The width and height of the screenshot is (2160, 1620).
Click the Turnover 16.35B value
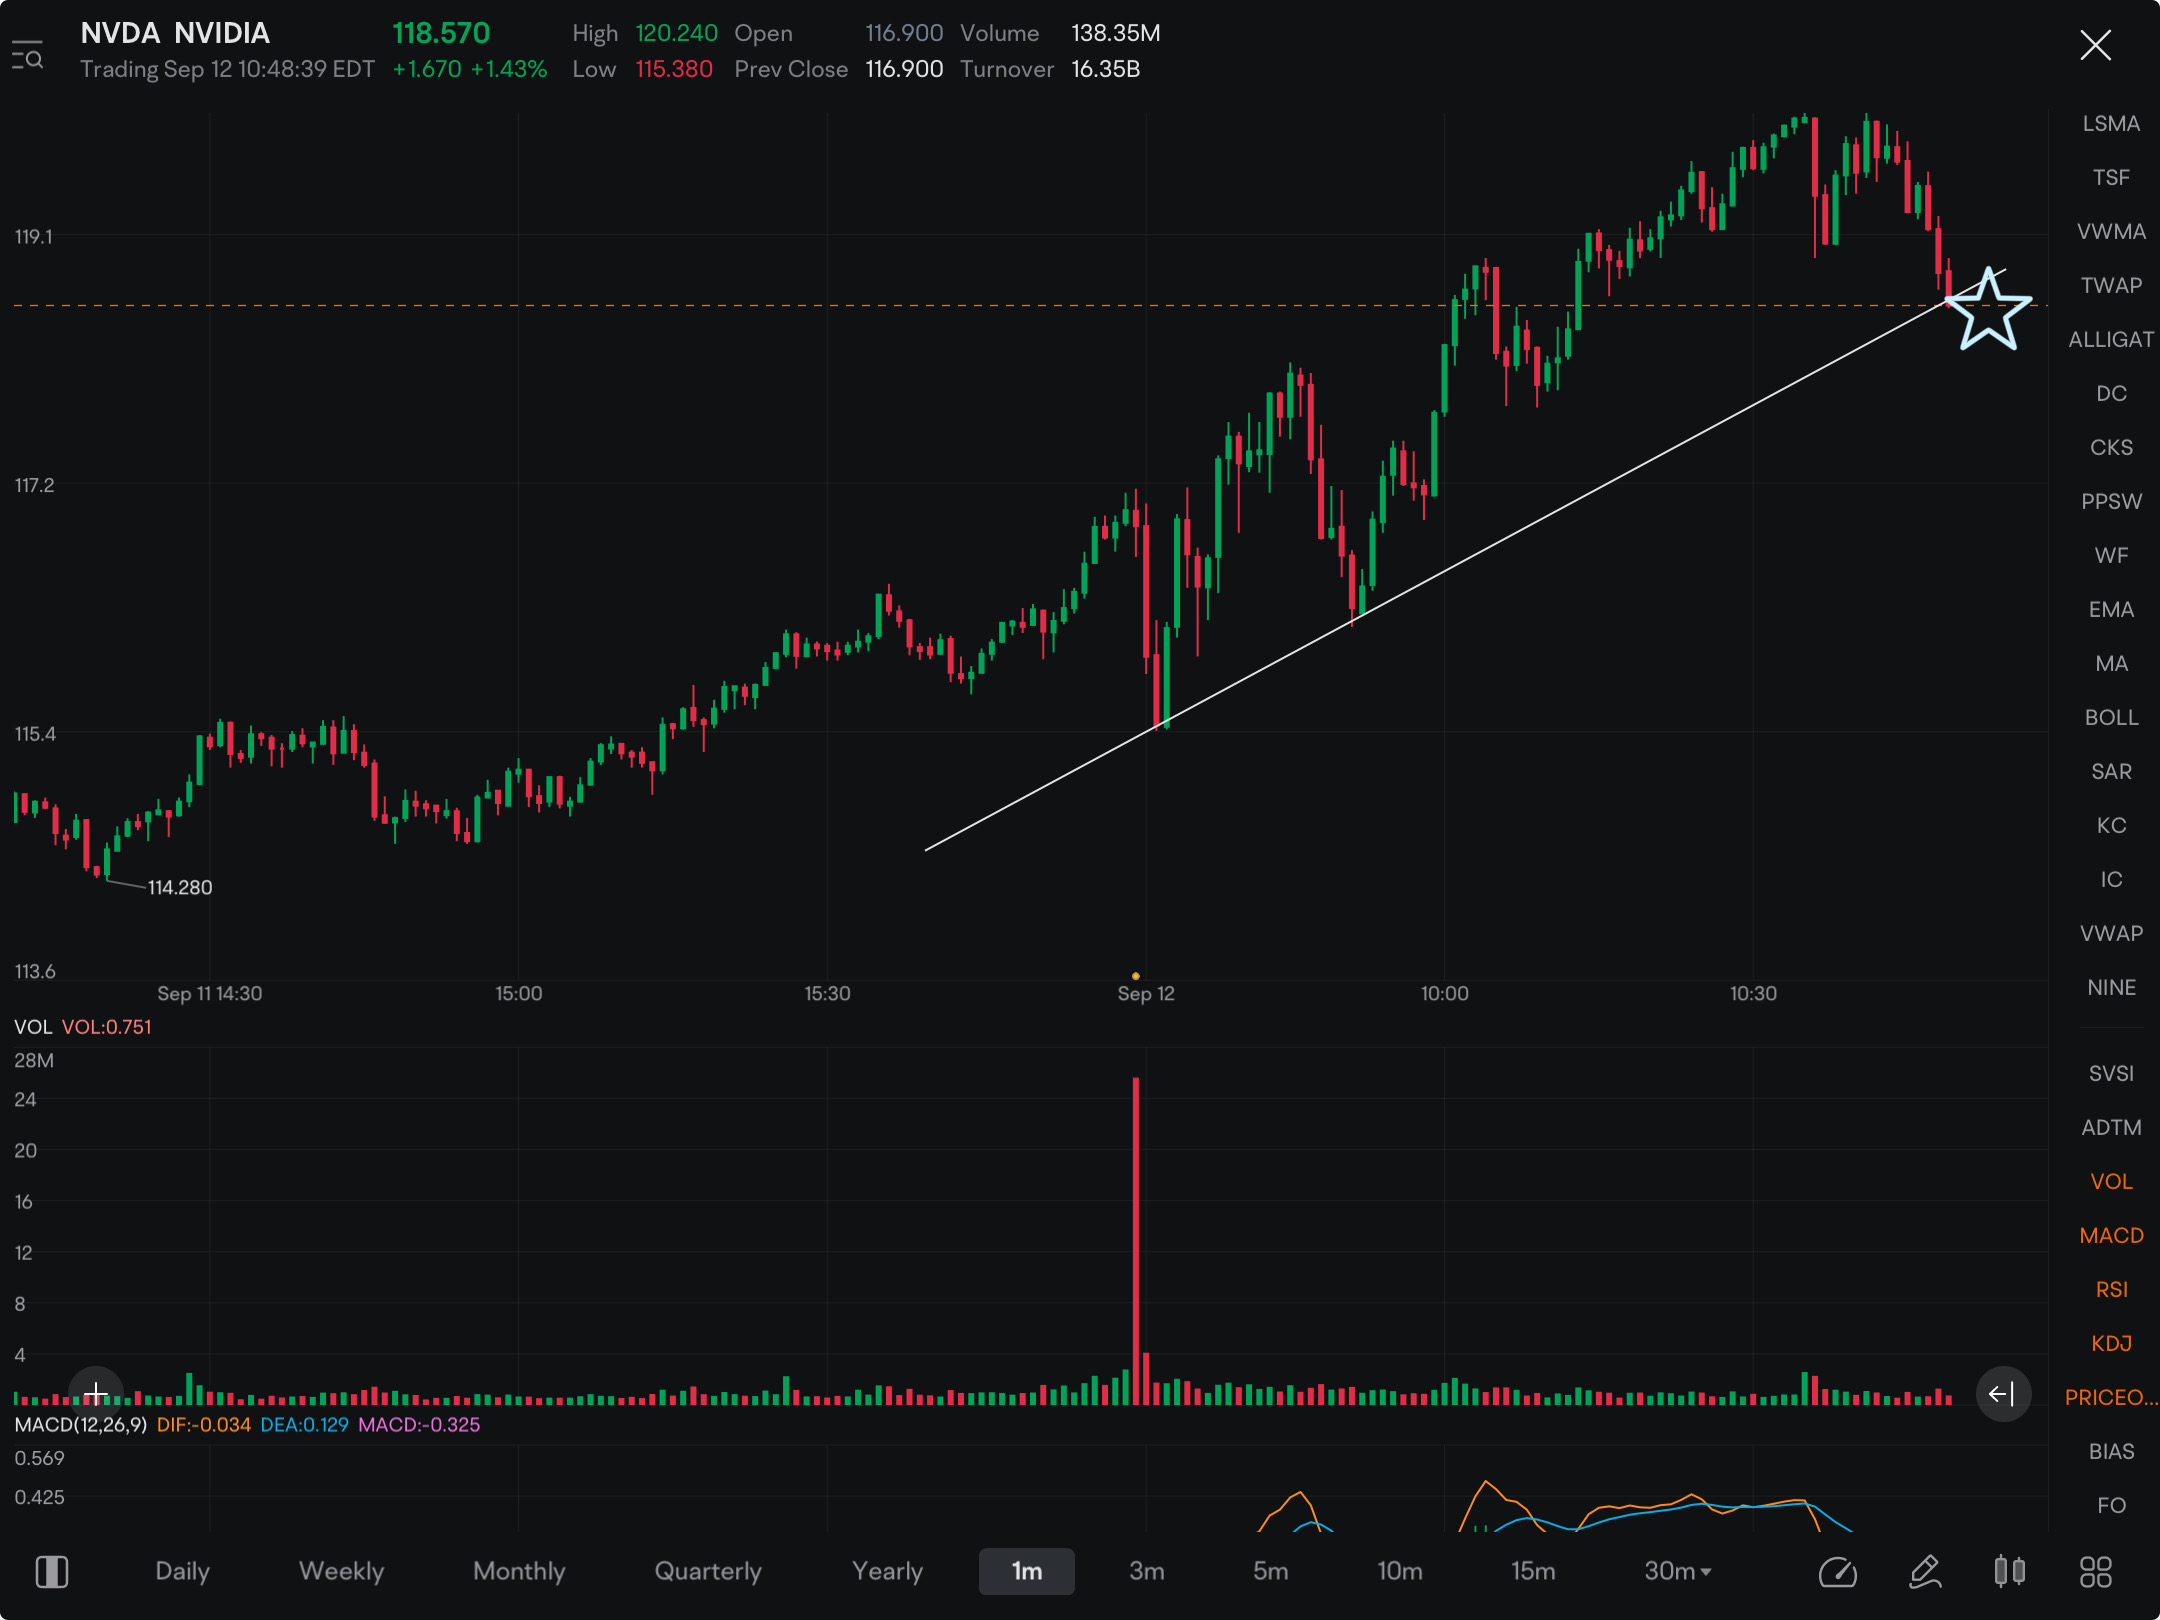(1105, 69)
